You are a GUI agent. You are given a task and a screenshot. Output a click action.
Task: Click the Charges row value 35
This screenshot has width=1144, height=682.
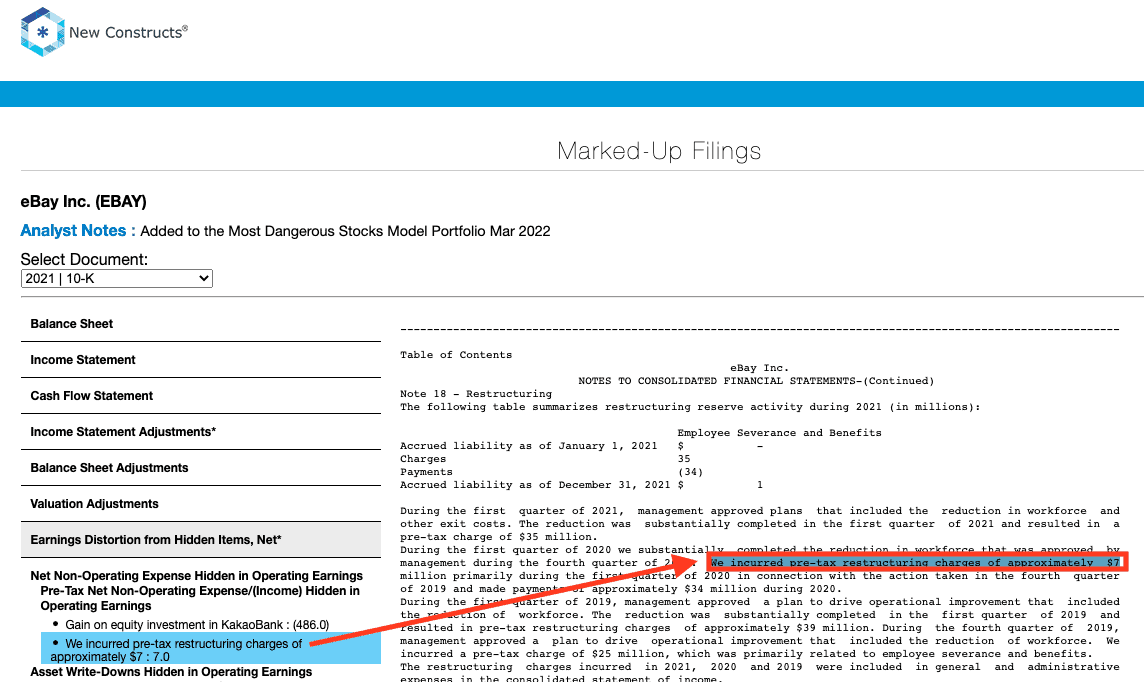(684, 459)
